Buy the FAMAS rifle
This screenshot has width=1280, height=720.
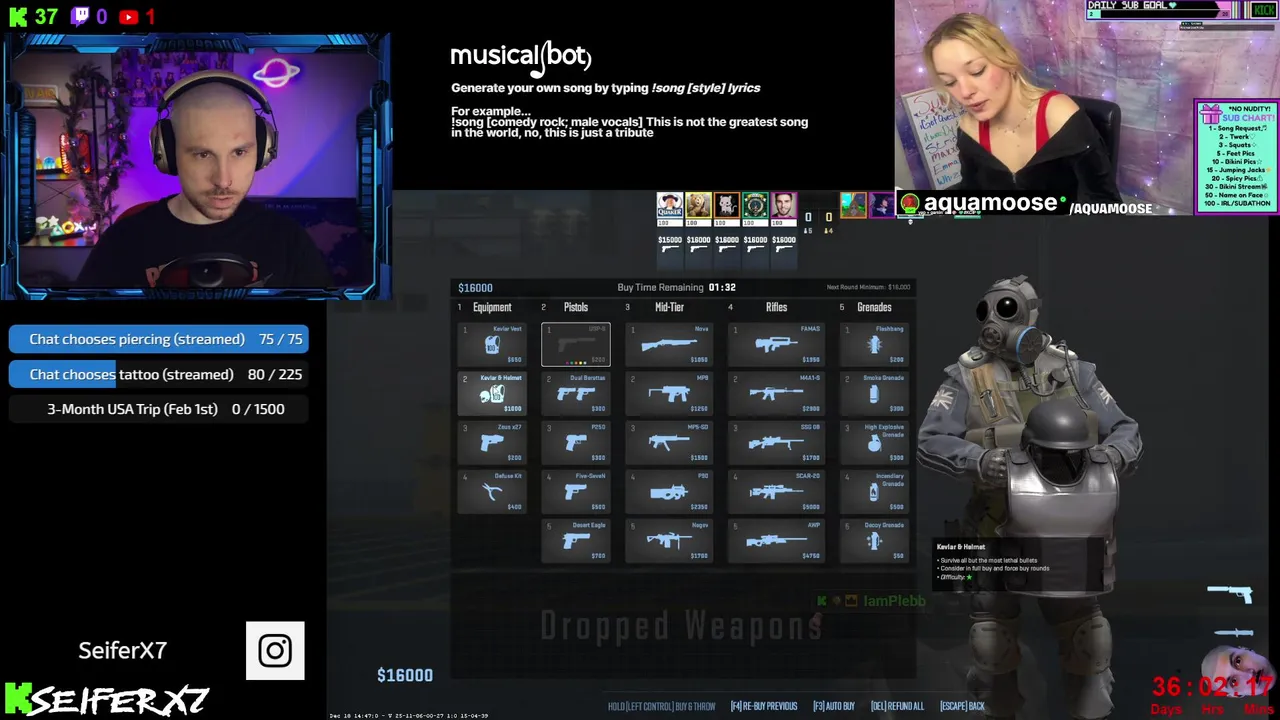click(776, 344)
